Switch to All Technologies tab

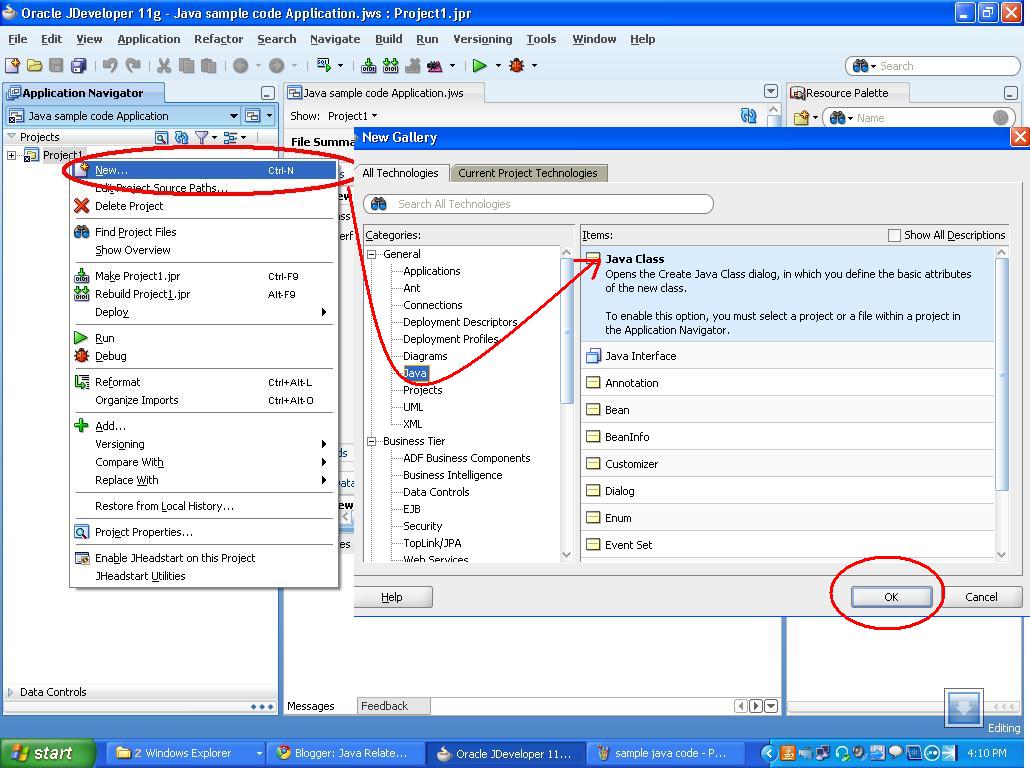tap(401, 173)
